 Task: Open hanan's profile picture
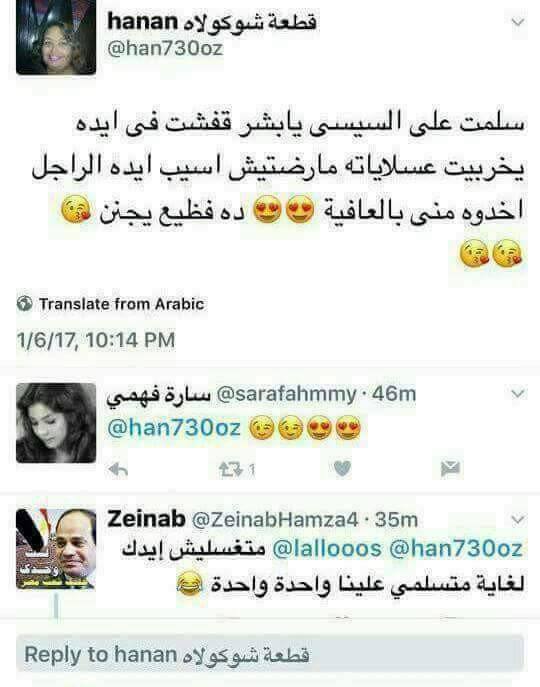click(x=56, y=37)
